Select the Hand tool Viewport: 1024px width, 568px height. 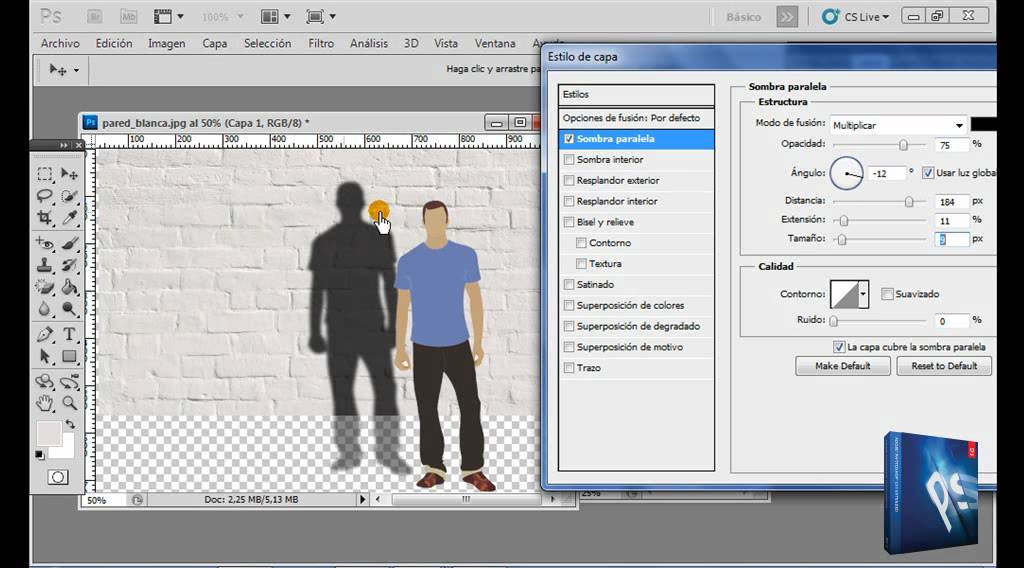coord(44,403)
